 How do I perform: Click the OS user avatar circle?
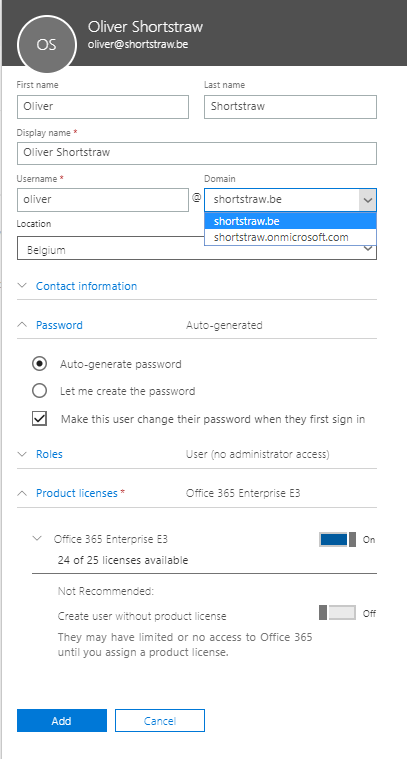coord(46,45)
